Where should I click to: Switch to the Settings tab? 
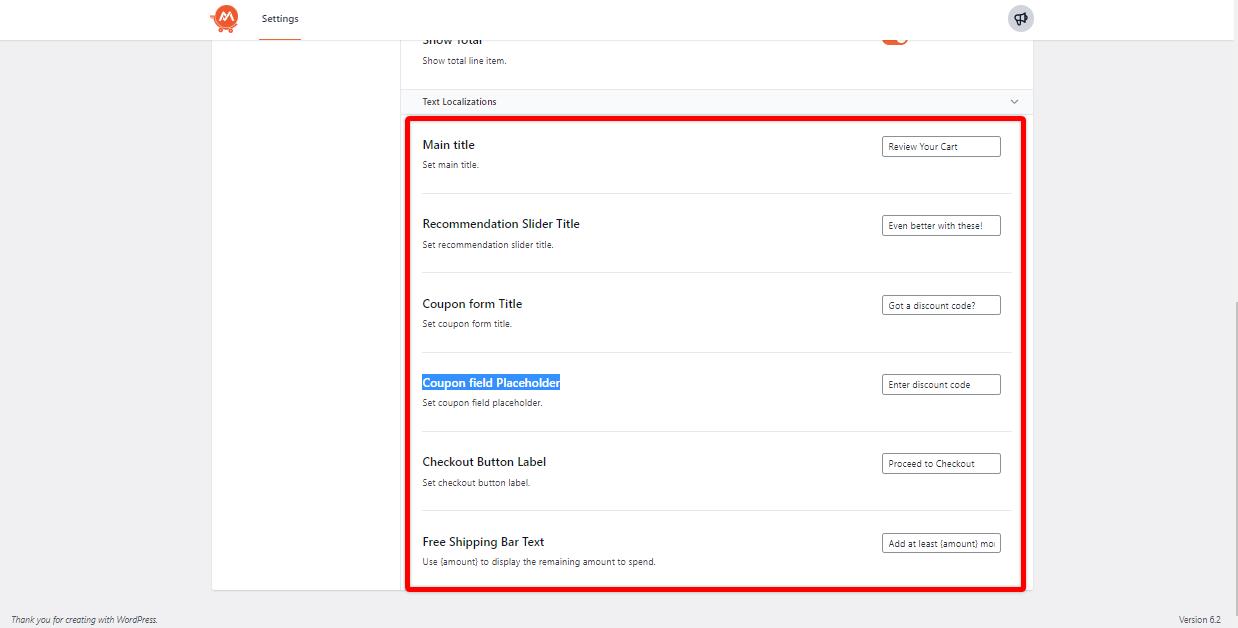pyautogui.click(x=280, y=19)
